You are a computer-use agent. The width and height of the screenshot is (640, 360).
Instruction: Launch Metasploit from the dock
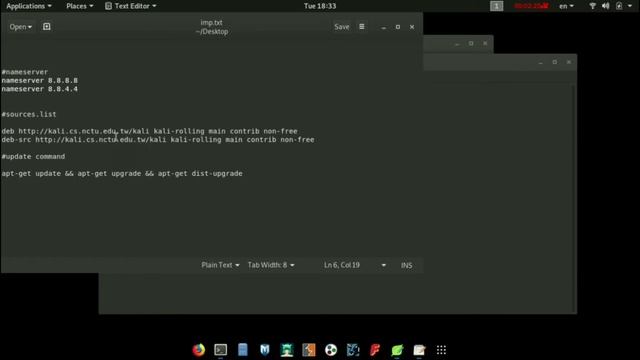tap(265, 350)
